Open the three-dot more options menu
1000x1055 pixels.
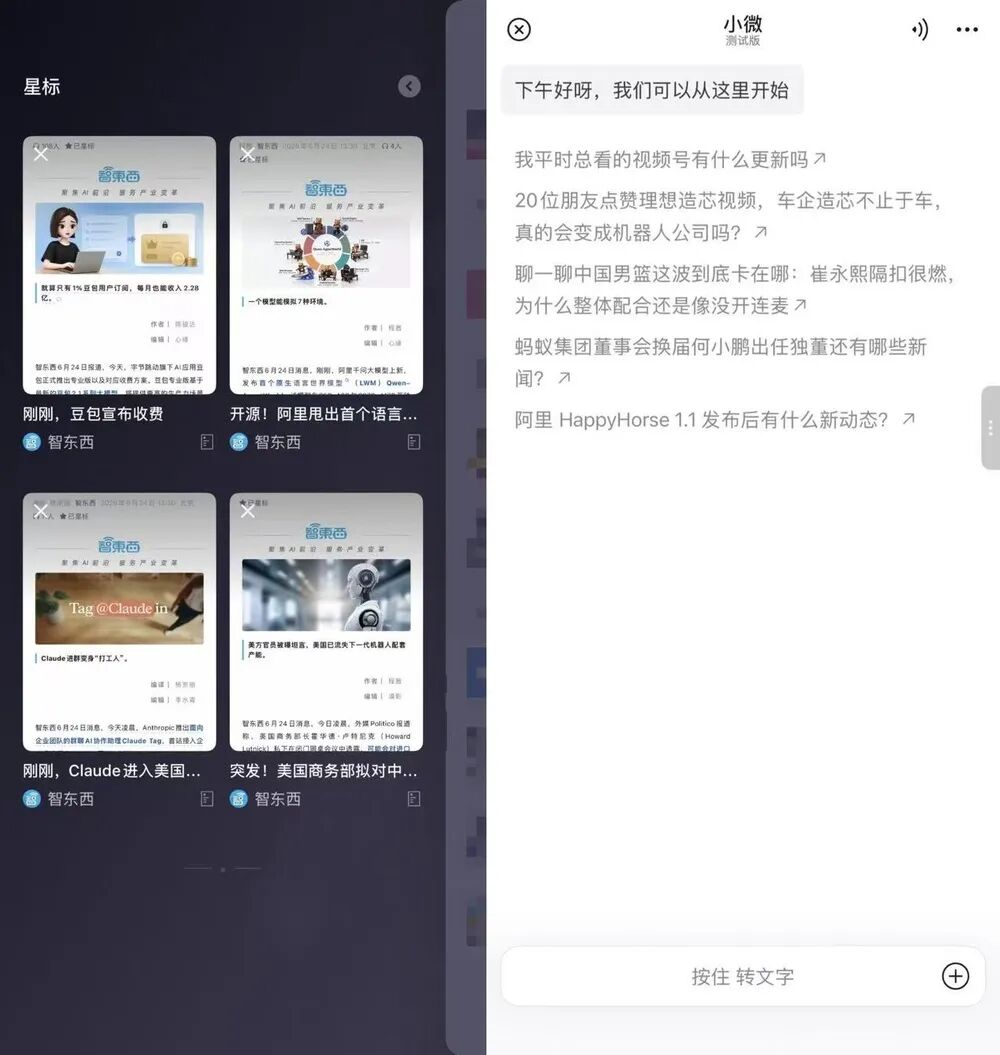[x=967, y=30]
